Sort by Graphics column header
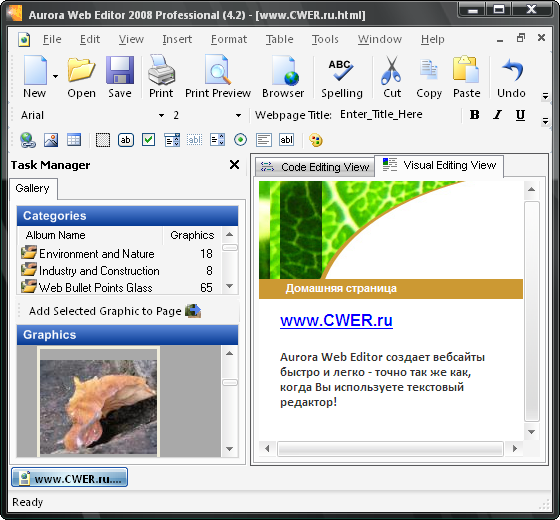Image resolution: width=560 pixels, height=520 pixels. [192, 235]
